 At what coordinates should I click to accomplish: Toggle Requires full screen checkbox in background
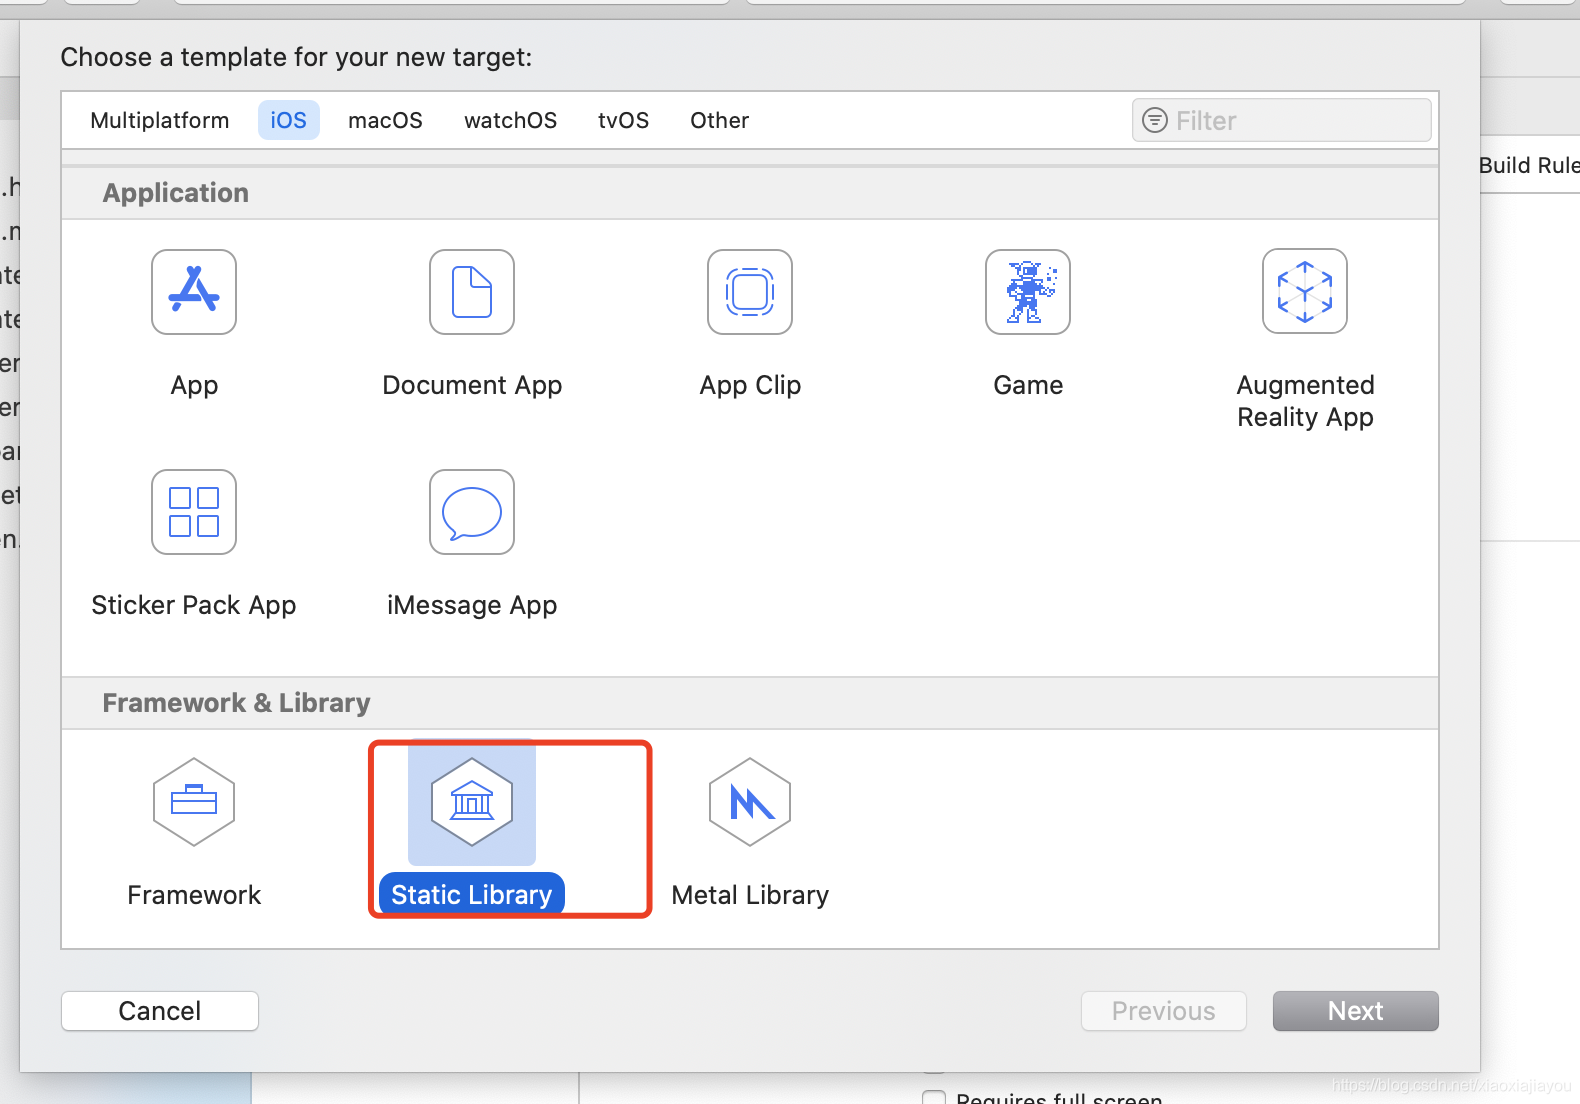click(x=934, y=1098)
